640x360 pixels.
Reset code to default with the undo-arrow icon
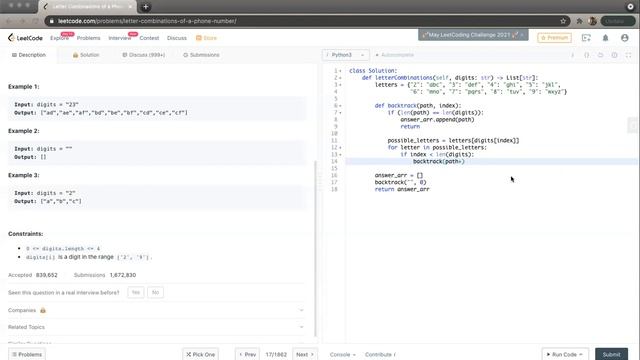click(600, 55)
